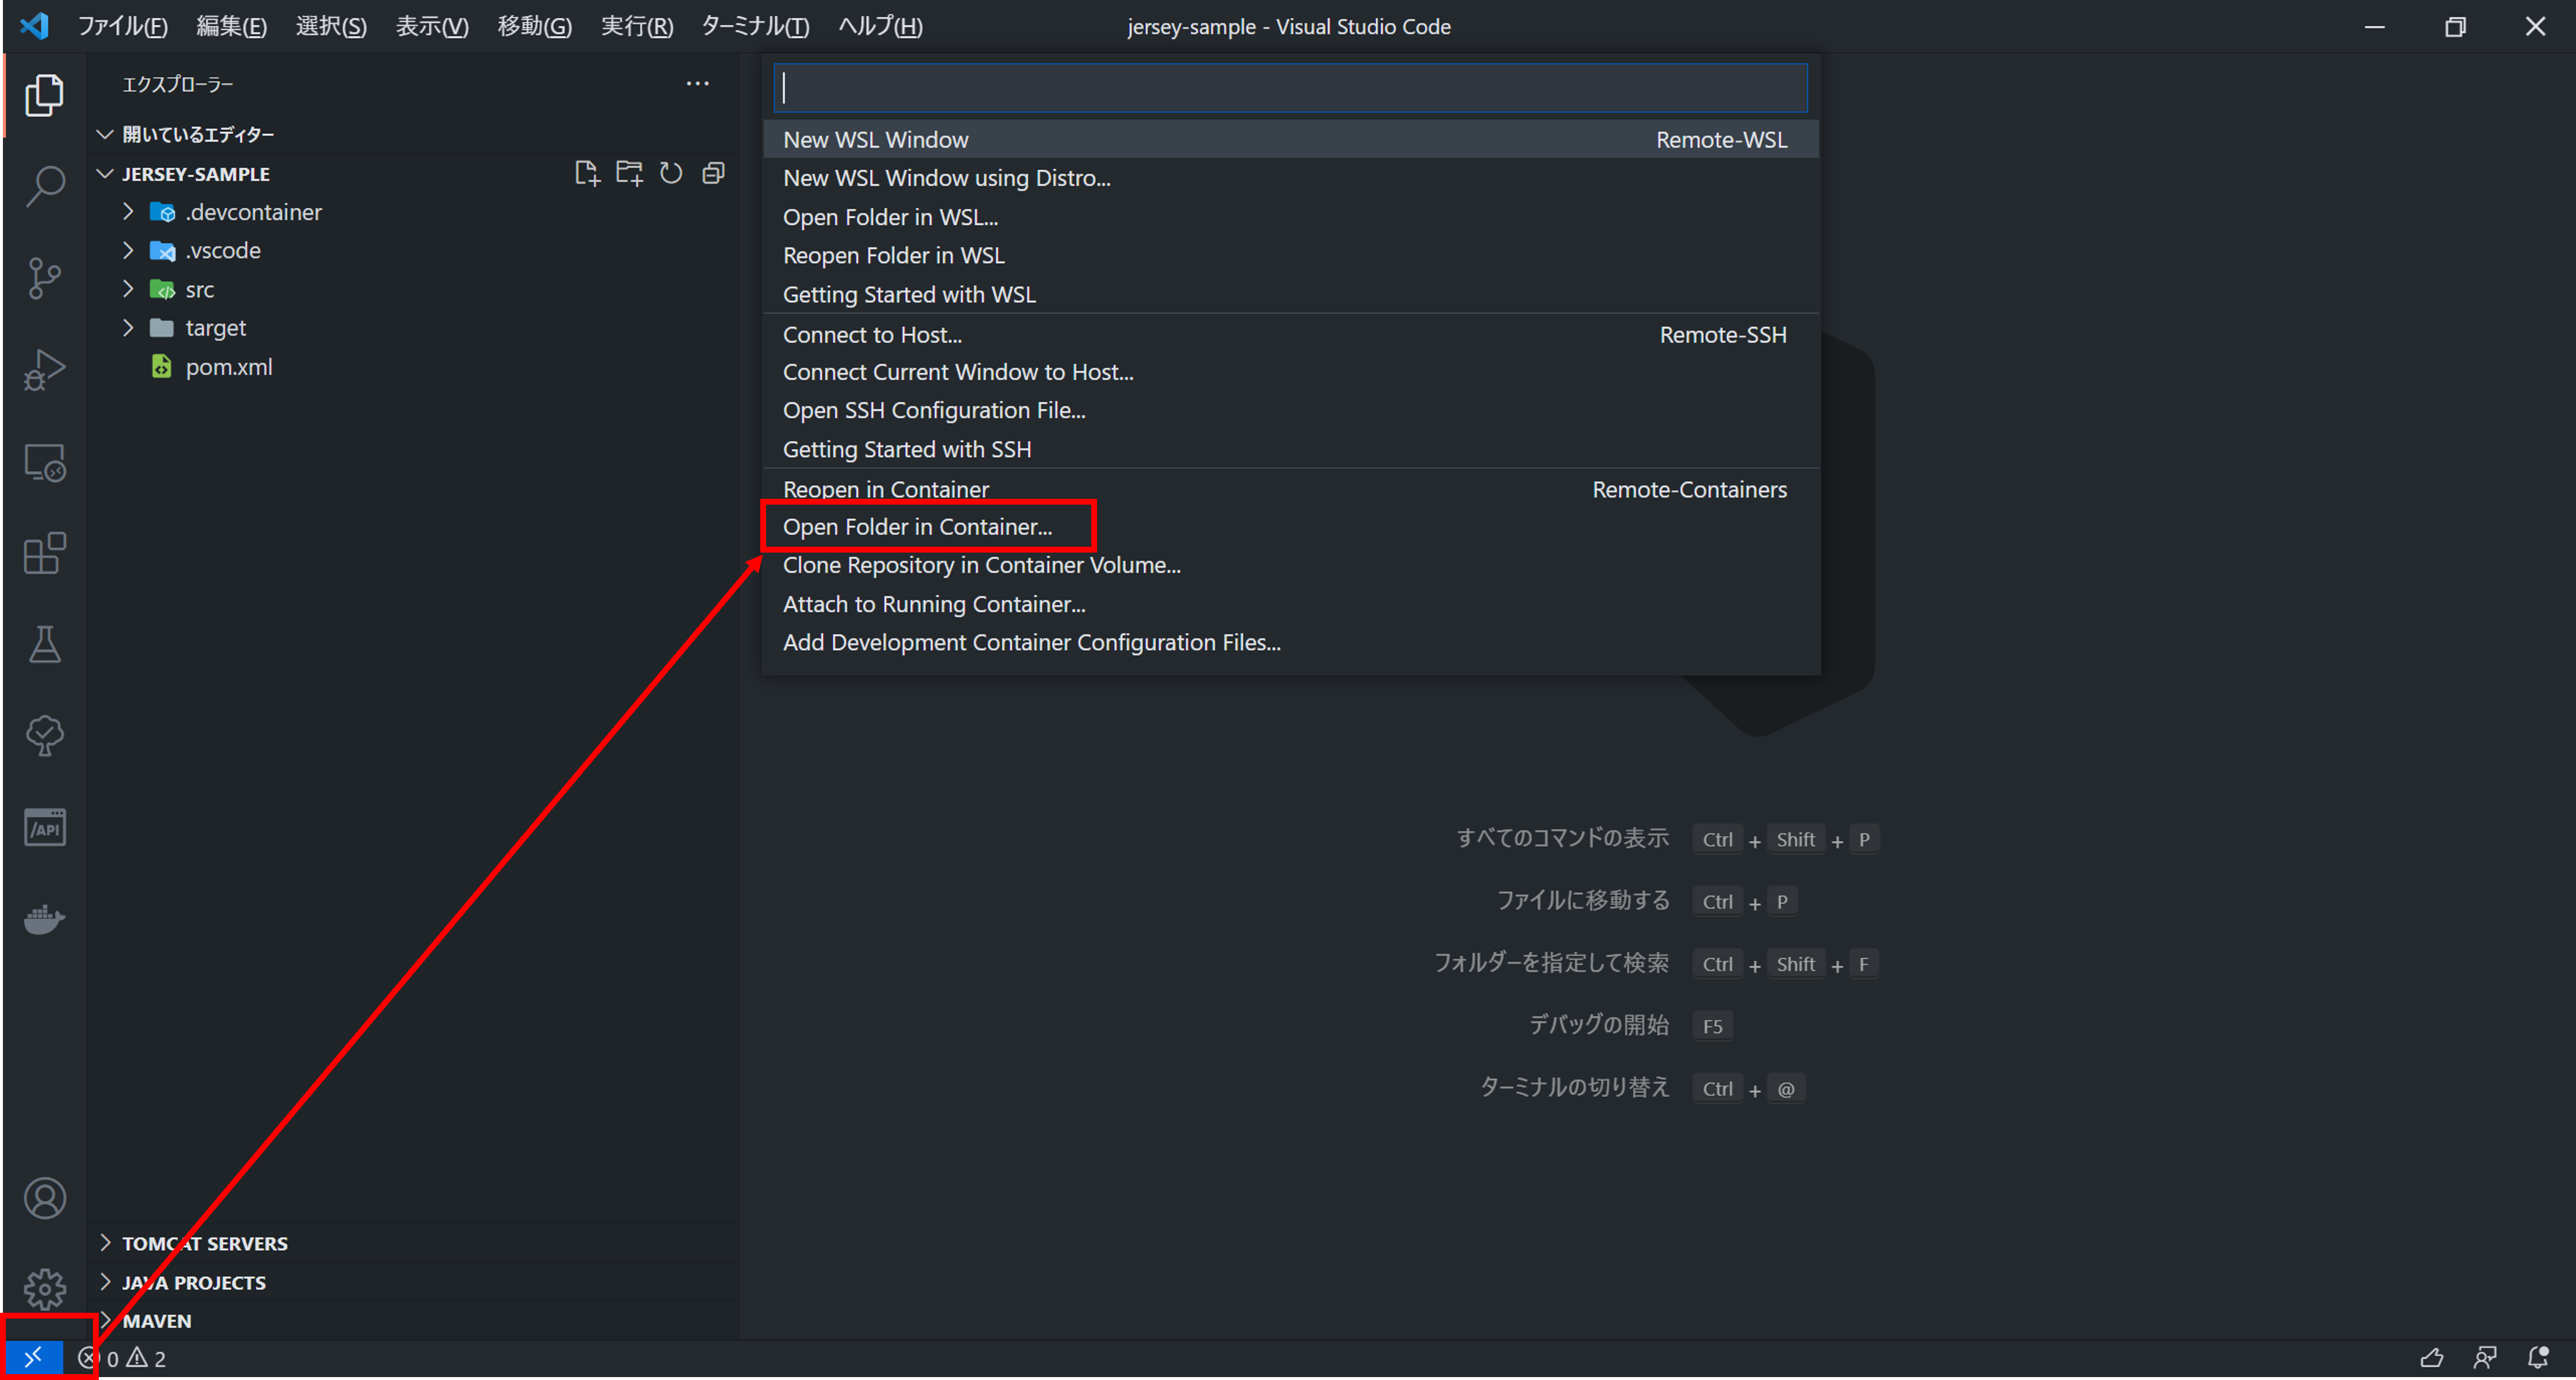Open the Extensions view

tap(44, 553)
